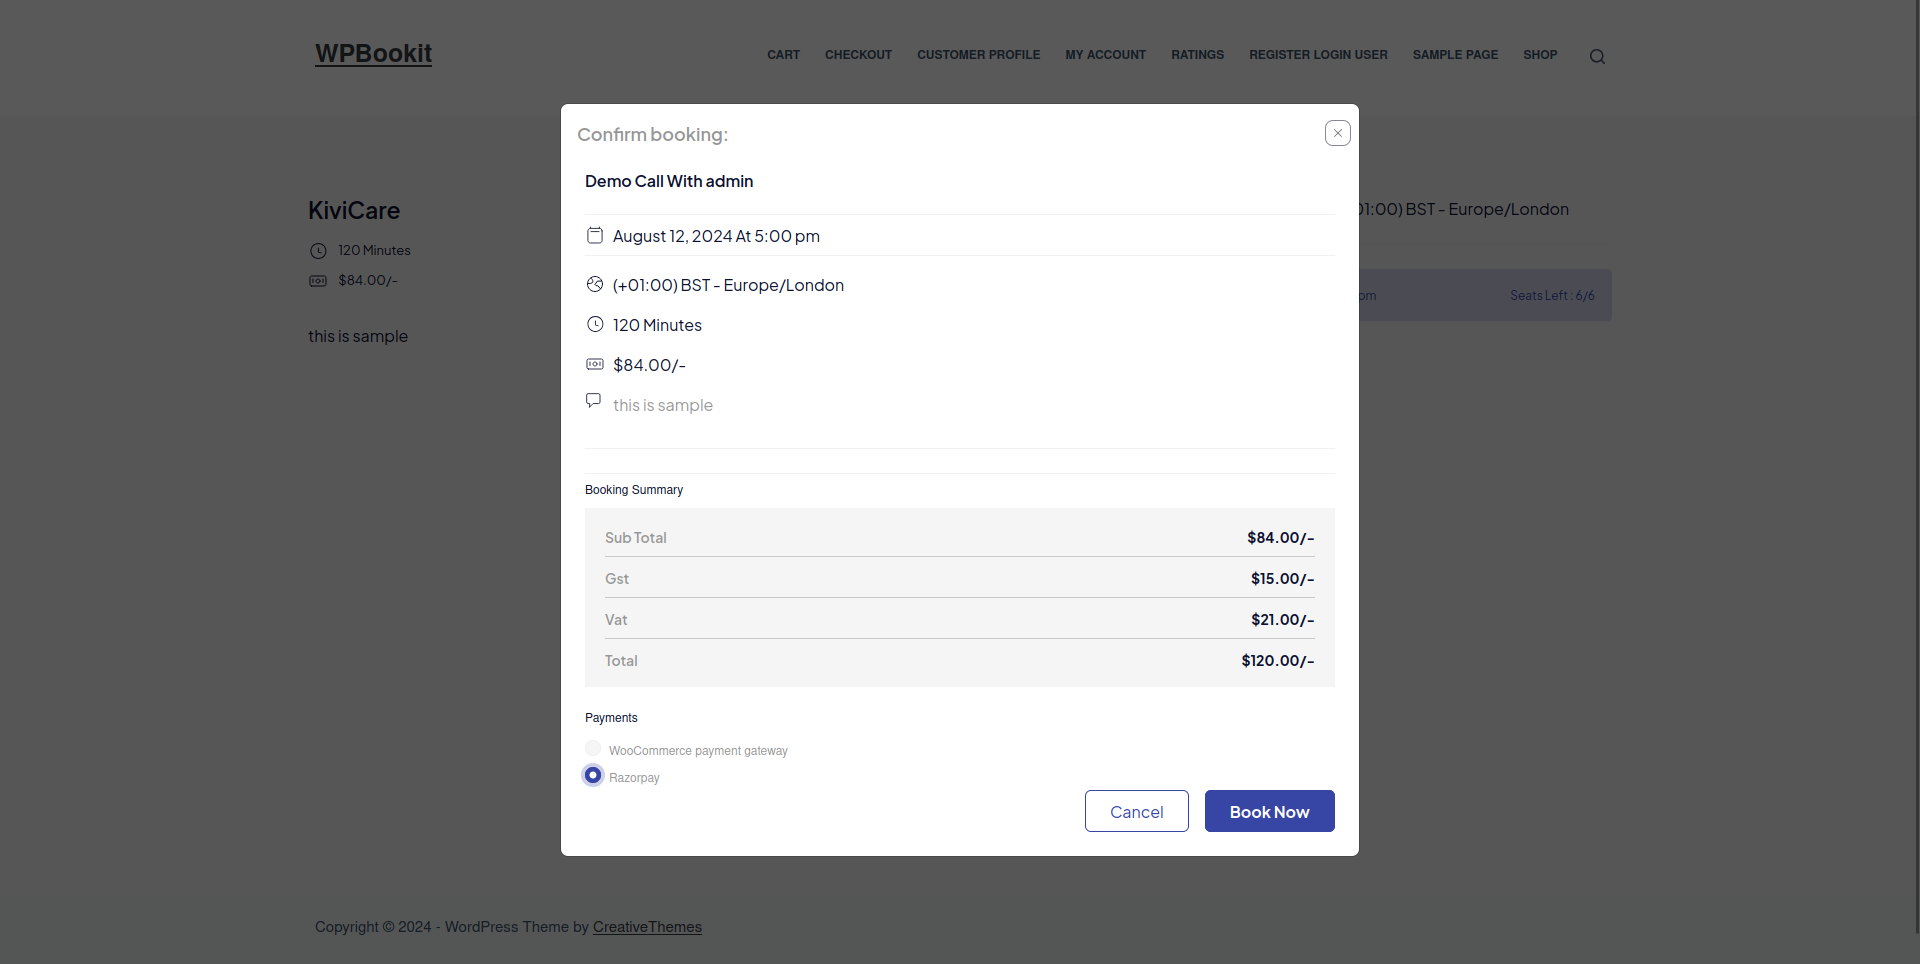Image resolution: width=1920 pixels, height=964 pixels.
Task: Cancel the booking confirmation
Action: click(1136, 811)
